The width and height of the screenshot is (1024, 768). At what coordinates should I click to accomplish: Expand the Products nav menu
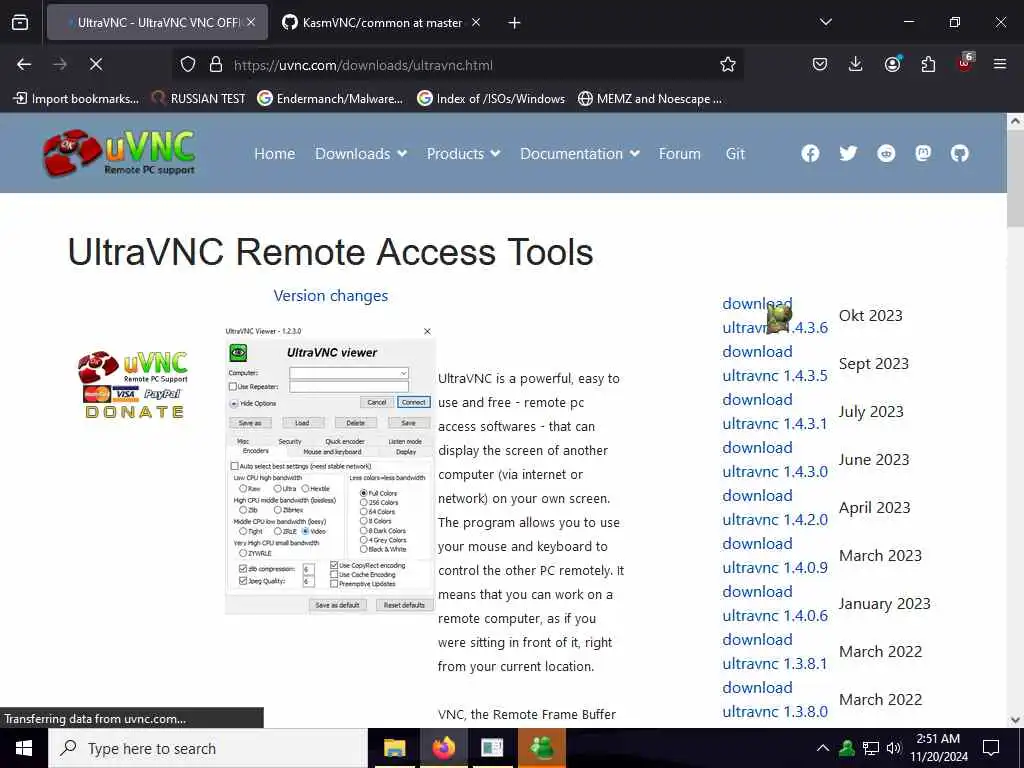[463, 153]
